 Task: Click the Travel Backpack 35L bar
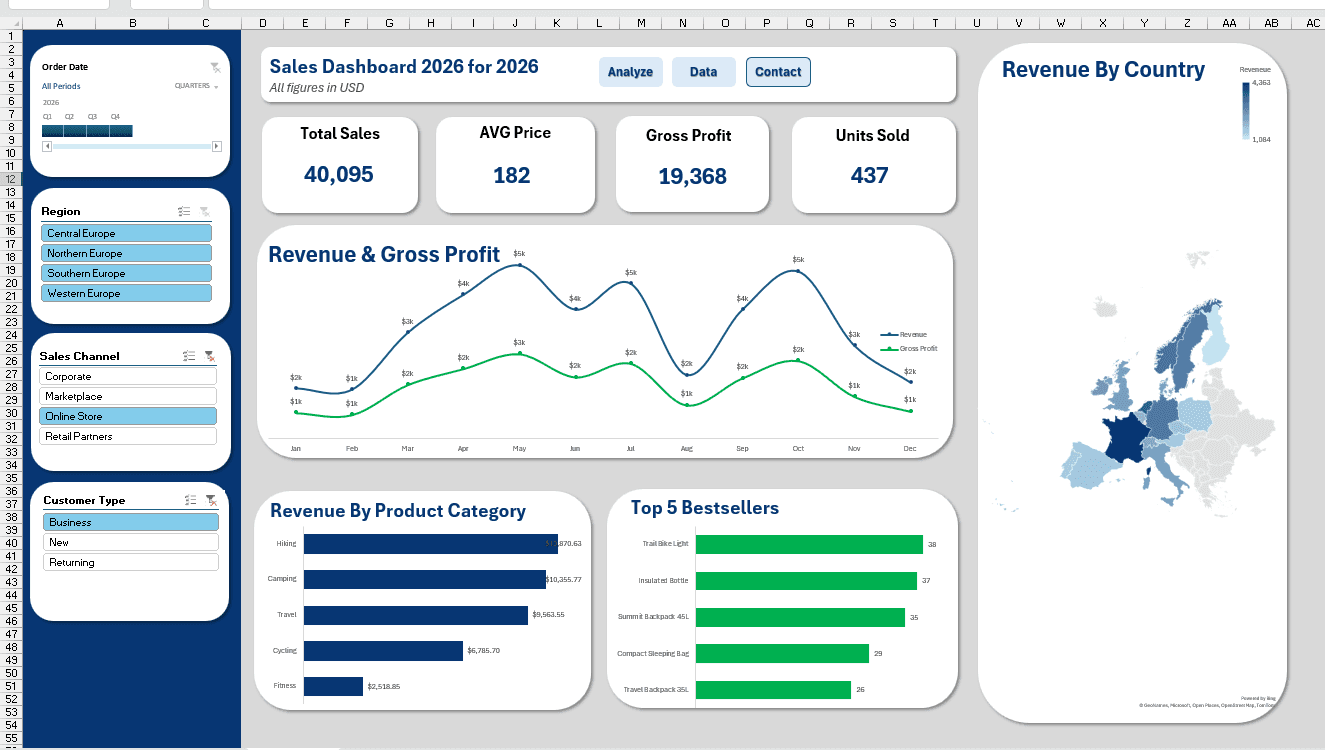pos(773,690)
